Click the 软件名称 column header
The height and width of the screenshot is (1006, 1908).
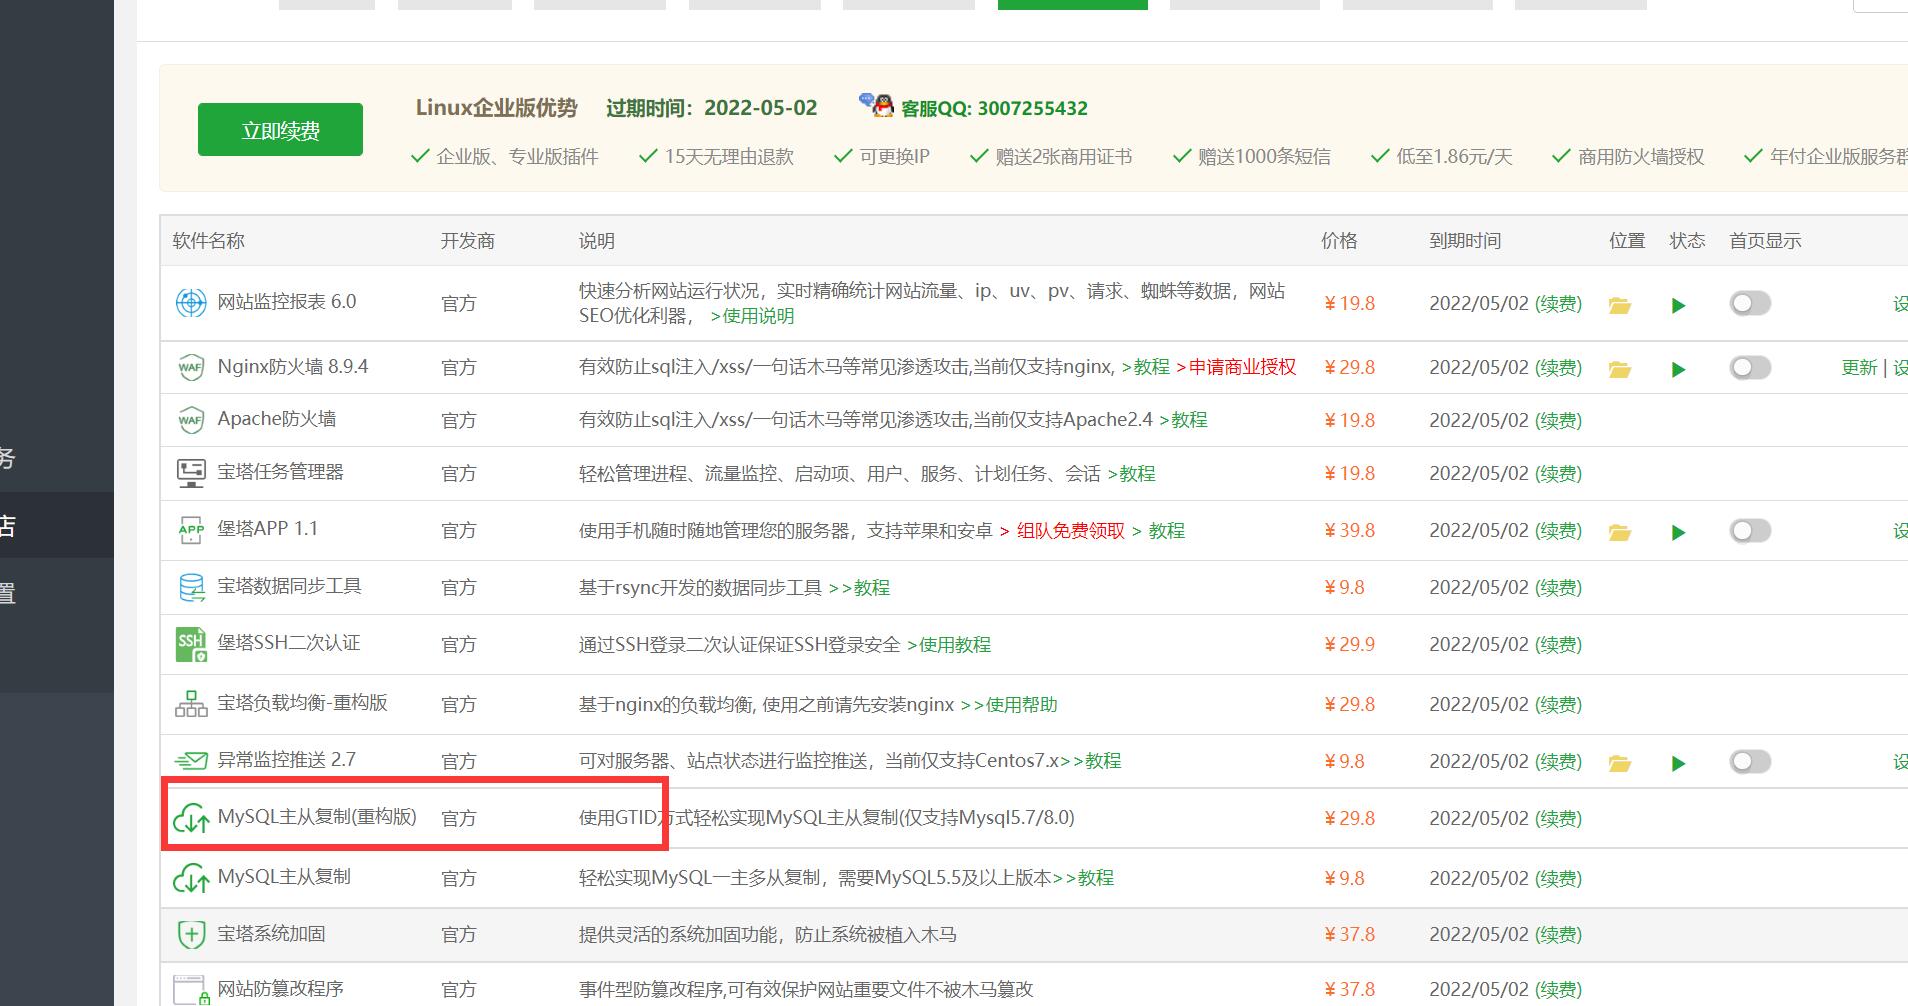208,240
